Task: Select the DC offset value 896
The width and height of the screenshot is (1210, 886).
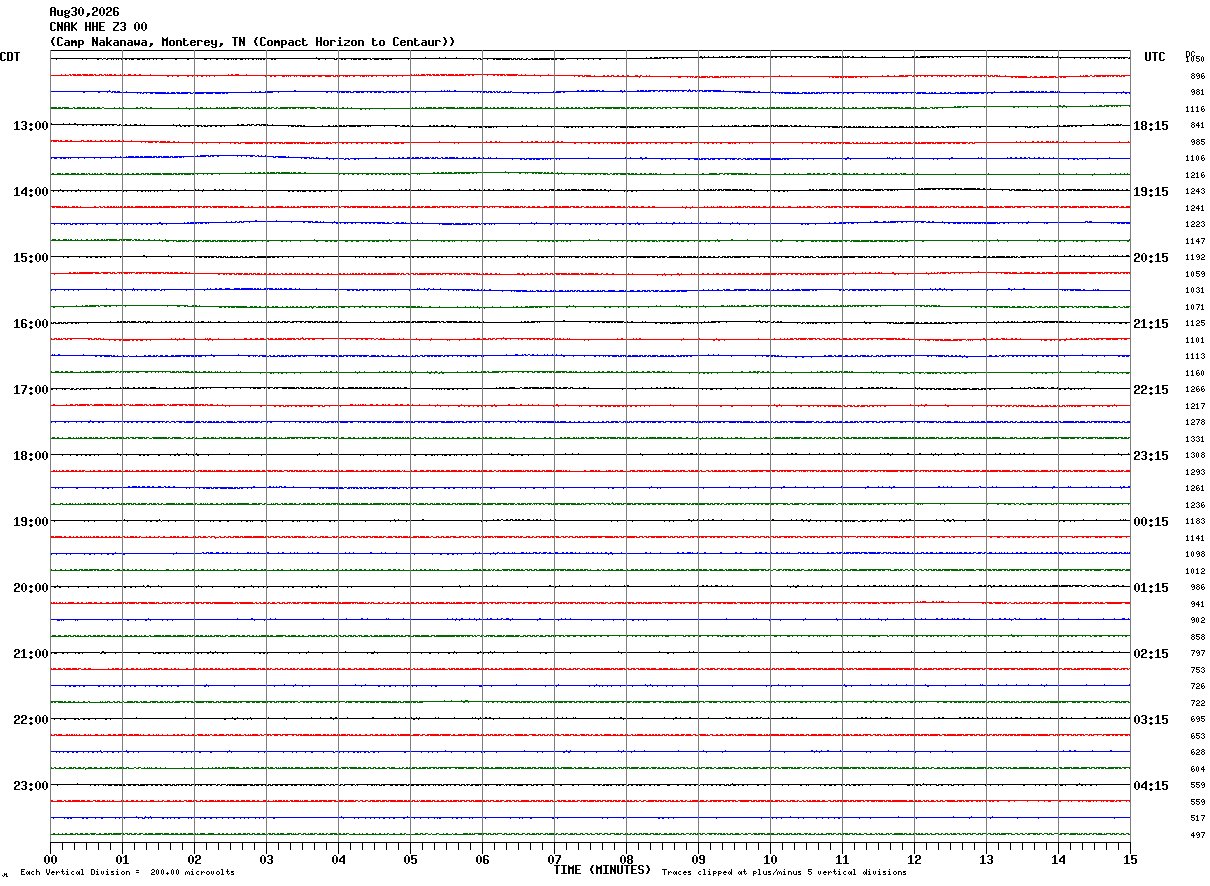Action: pyautogui.click(x=1197, y=76)
